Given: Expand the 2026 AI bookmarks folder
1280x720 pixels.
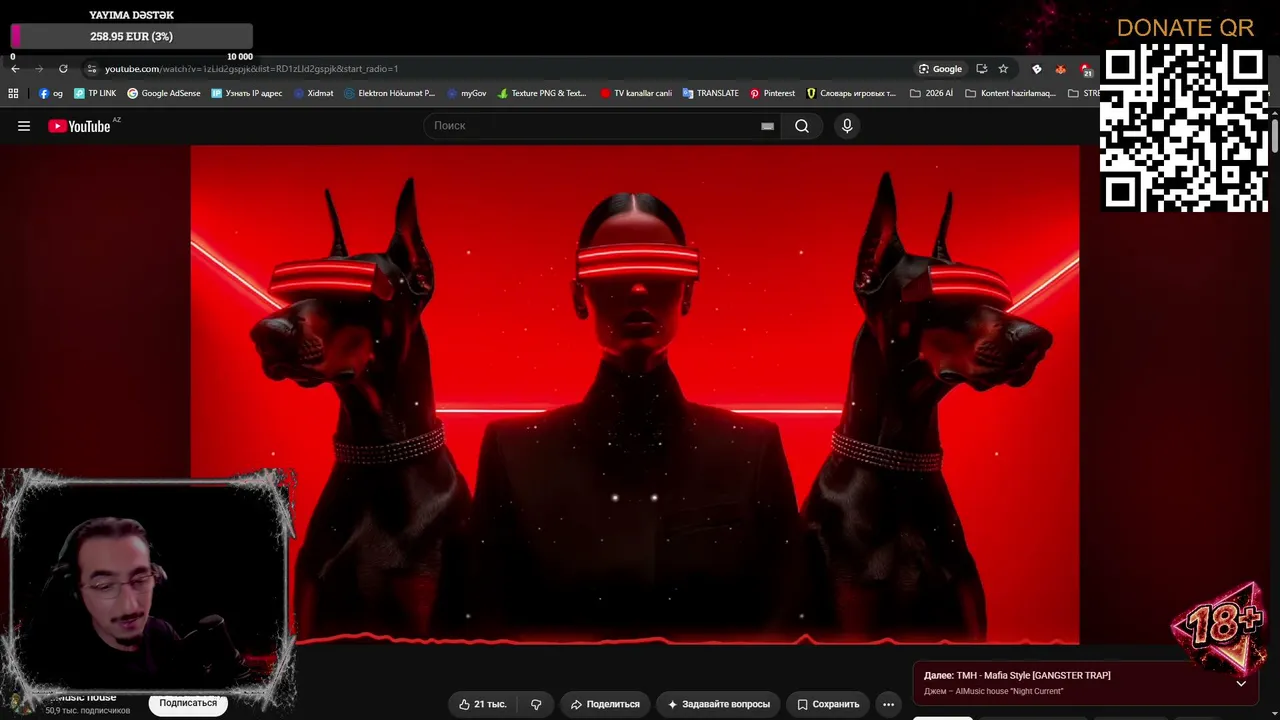Looking at the screenshot, I should 931,93.
